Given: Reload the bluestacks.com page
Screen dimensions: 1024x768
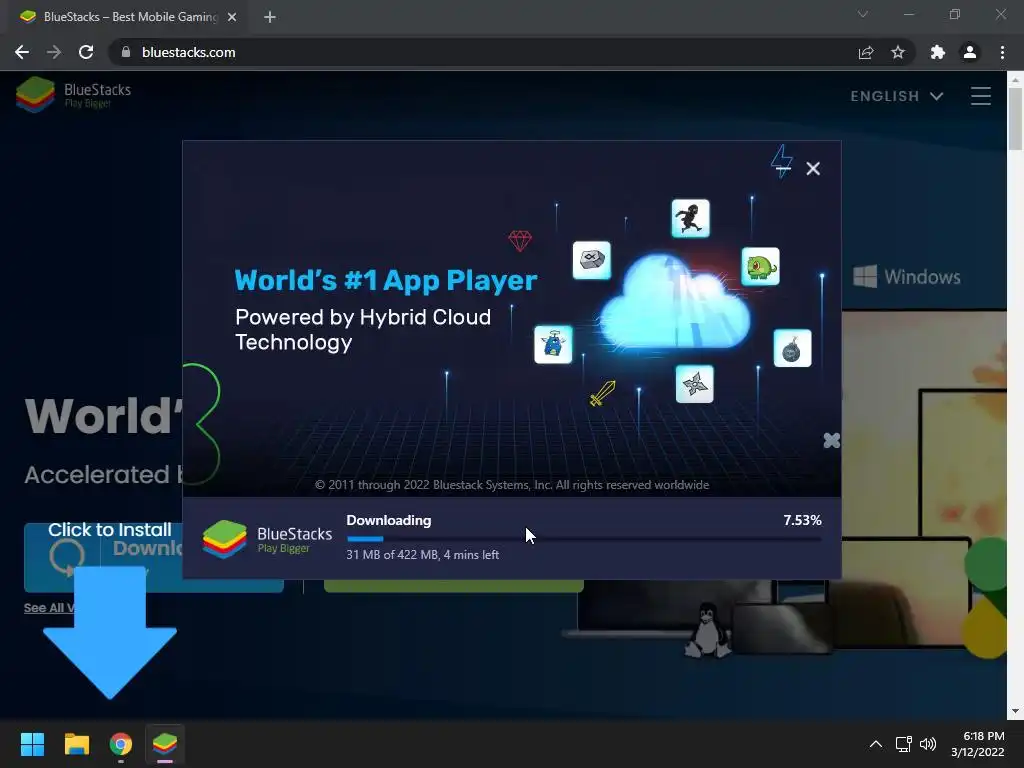Looking at the screenshot, I should pyautogui.click(x=86, y=52).
